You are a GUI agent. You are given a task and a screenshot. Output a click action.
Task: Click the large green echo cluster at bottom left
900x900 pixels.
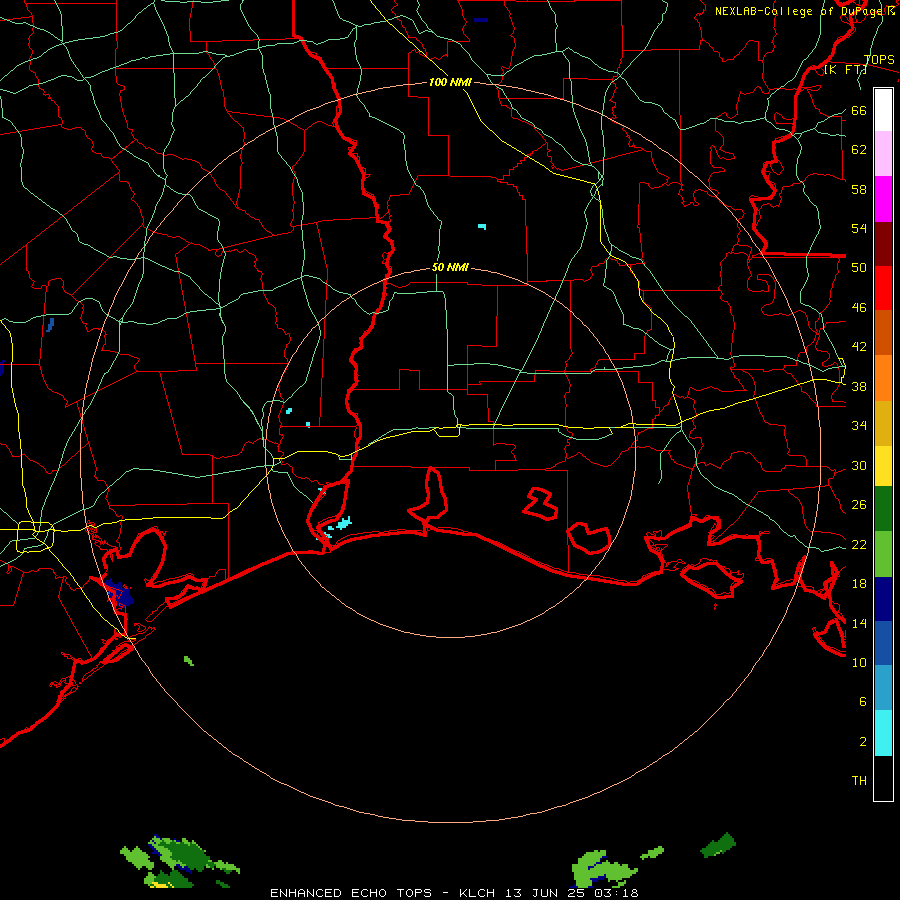178,862
